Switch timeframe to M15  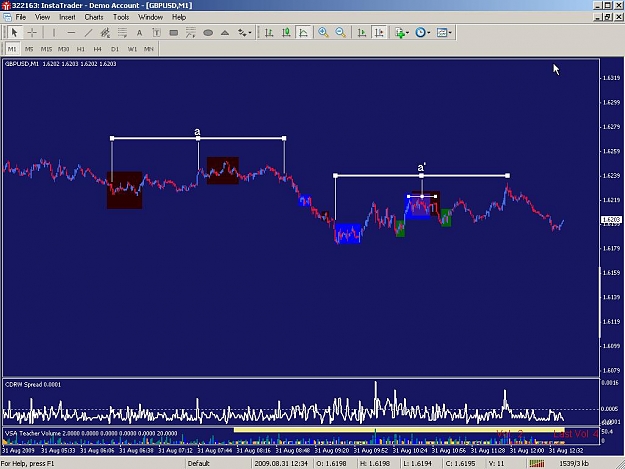[x=46, y=49]
